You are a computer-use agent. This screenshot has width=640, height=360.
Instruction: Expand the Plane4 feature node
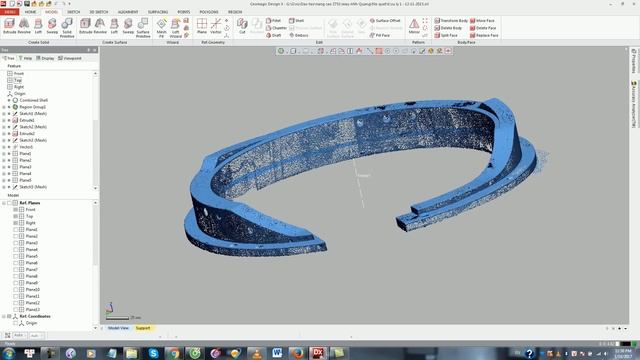coord(4,173)
